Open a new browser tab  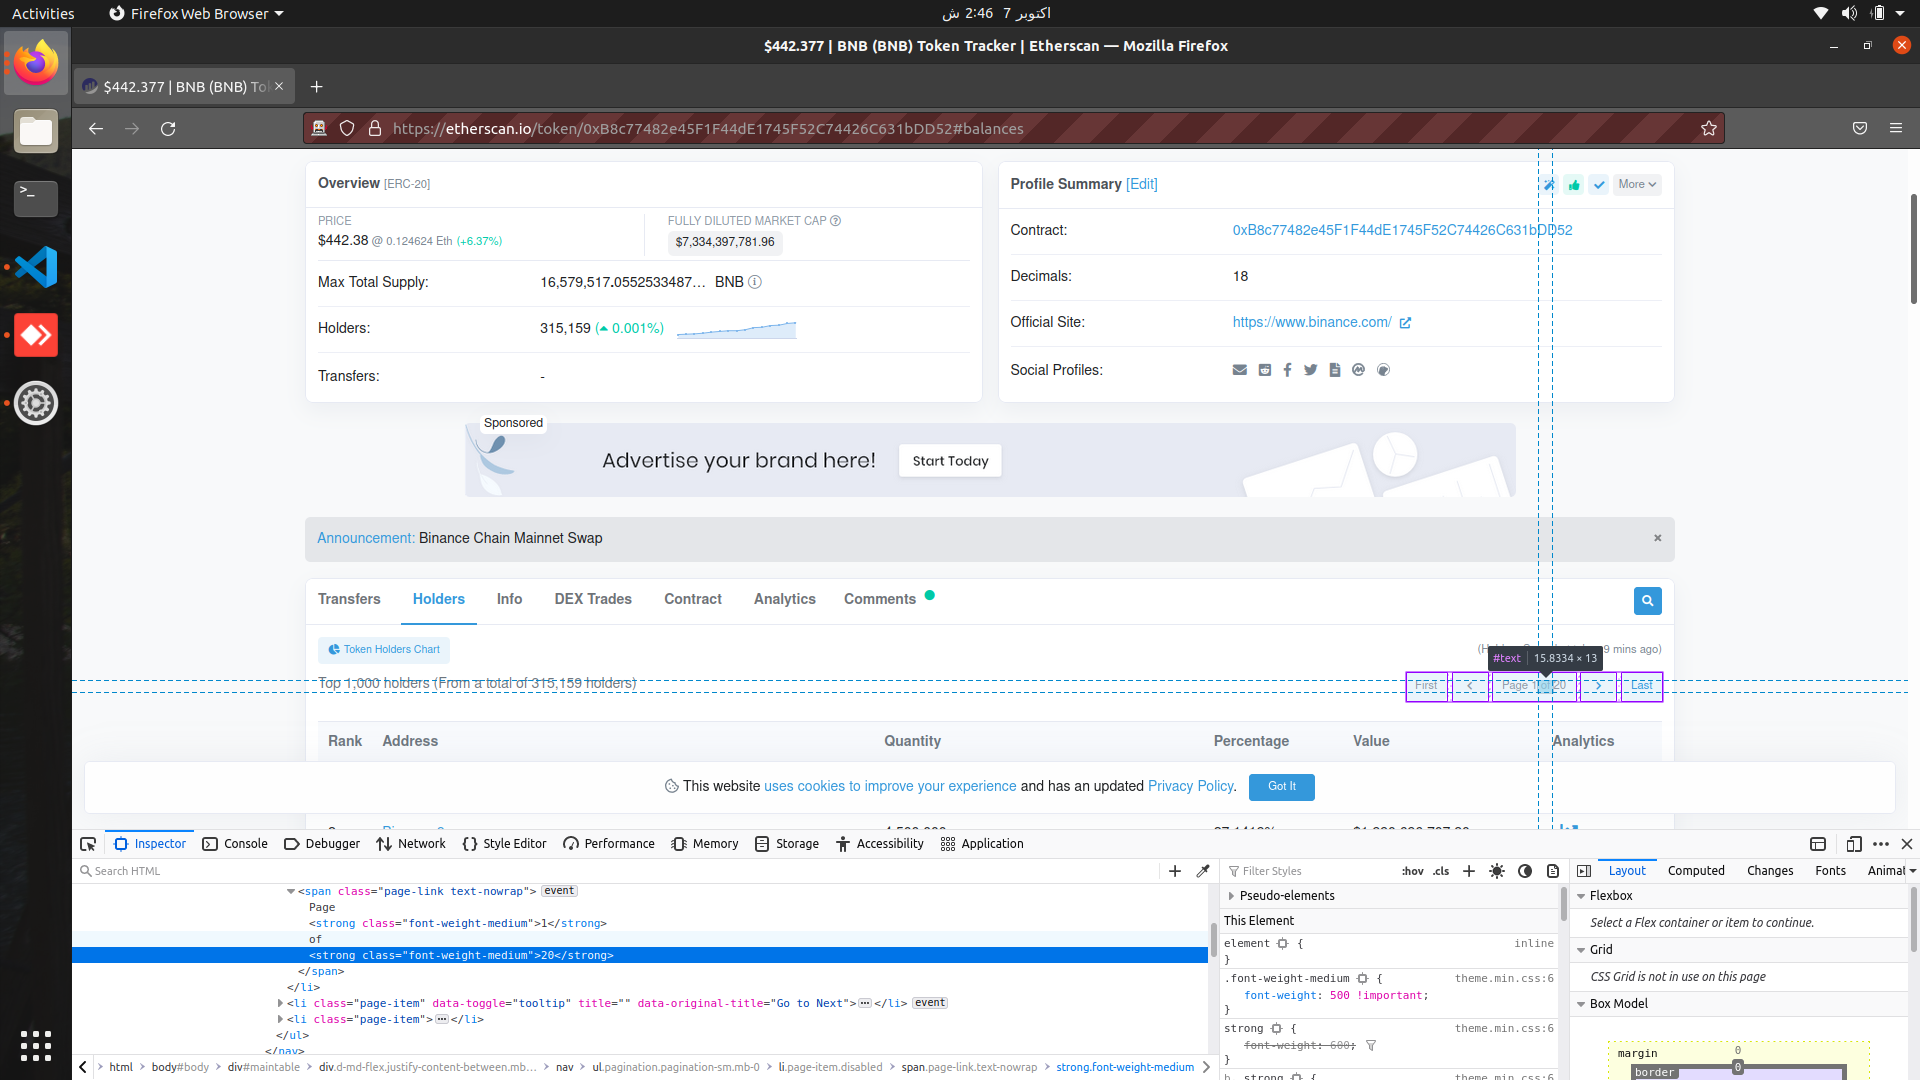click(316, 87)
